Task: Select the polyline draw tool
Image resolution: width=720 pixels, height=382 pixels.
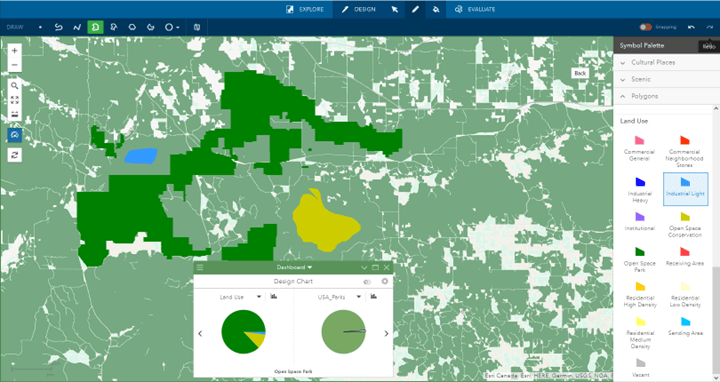Action: tap(77, 27)
